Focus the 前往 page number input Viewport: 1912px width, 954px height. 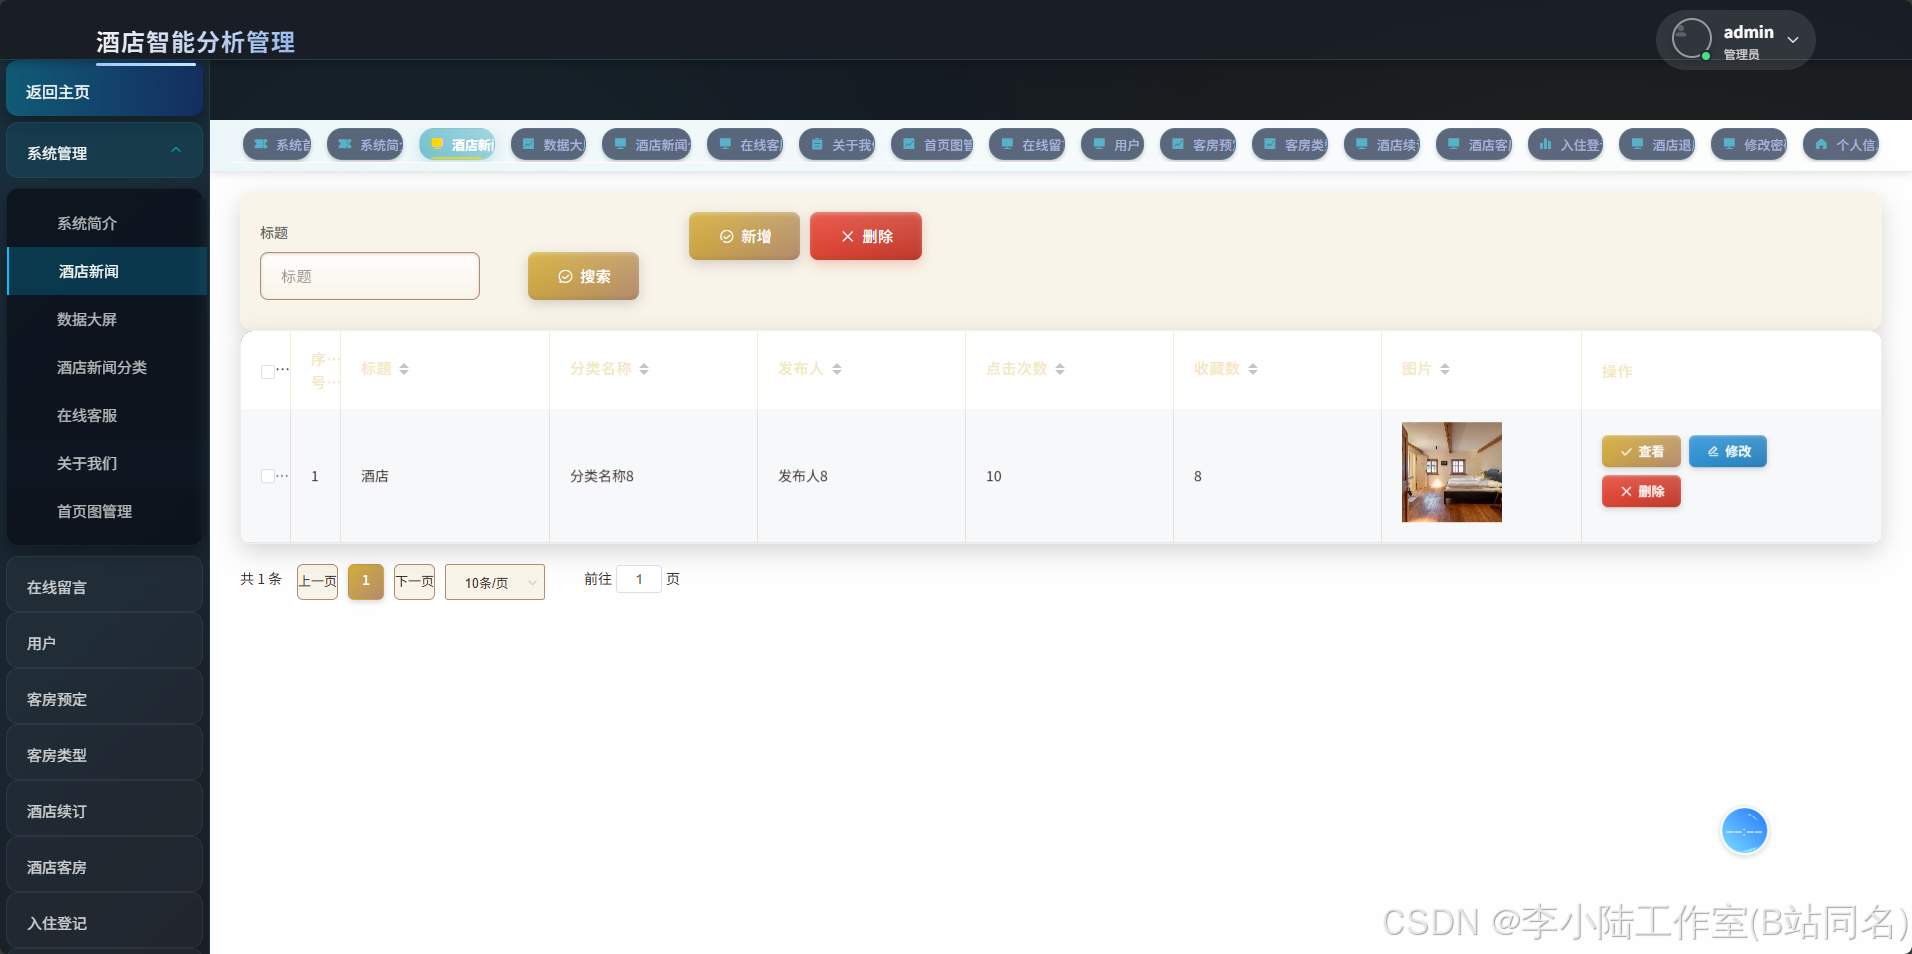tap(639, 579)
